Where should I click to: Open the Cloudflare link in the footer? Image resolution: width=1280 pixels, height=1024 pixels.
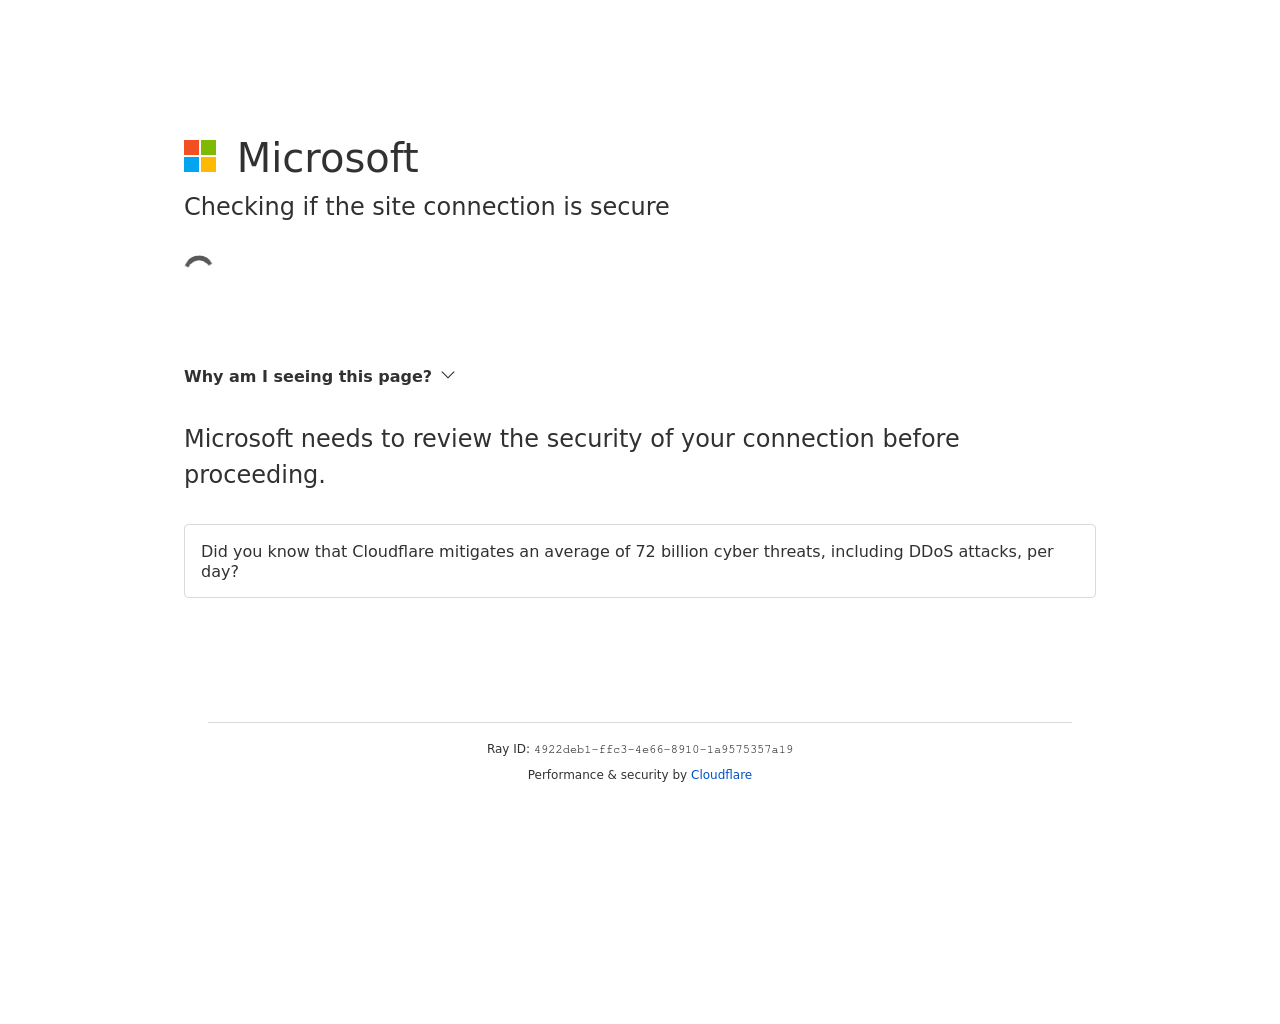coord(721,775)
